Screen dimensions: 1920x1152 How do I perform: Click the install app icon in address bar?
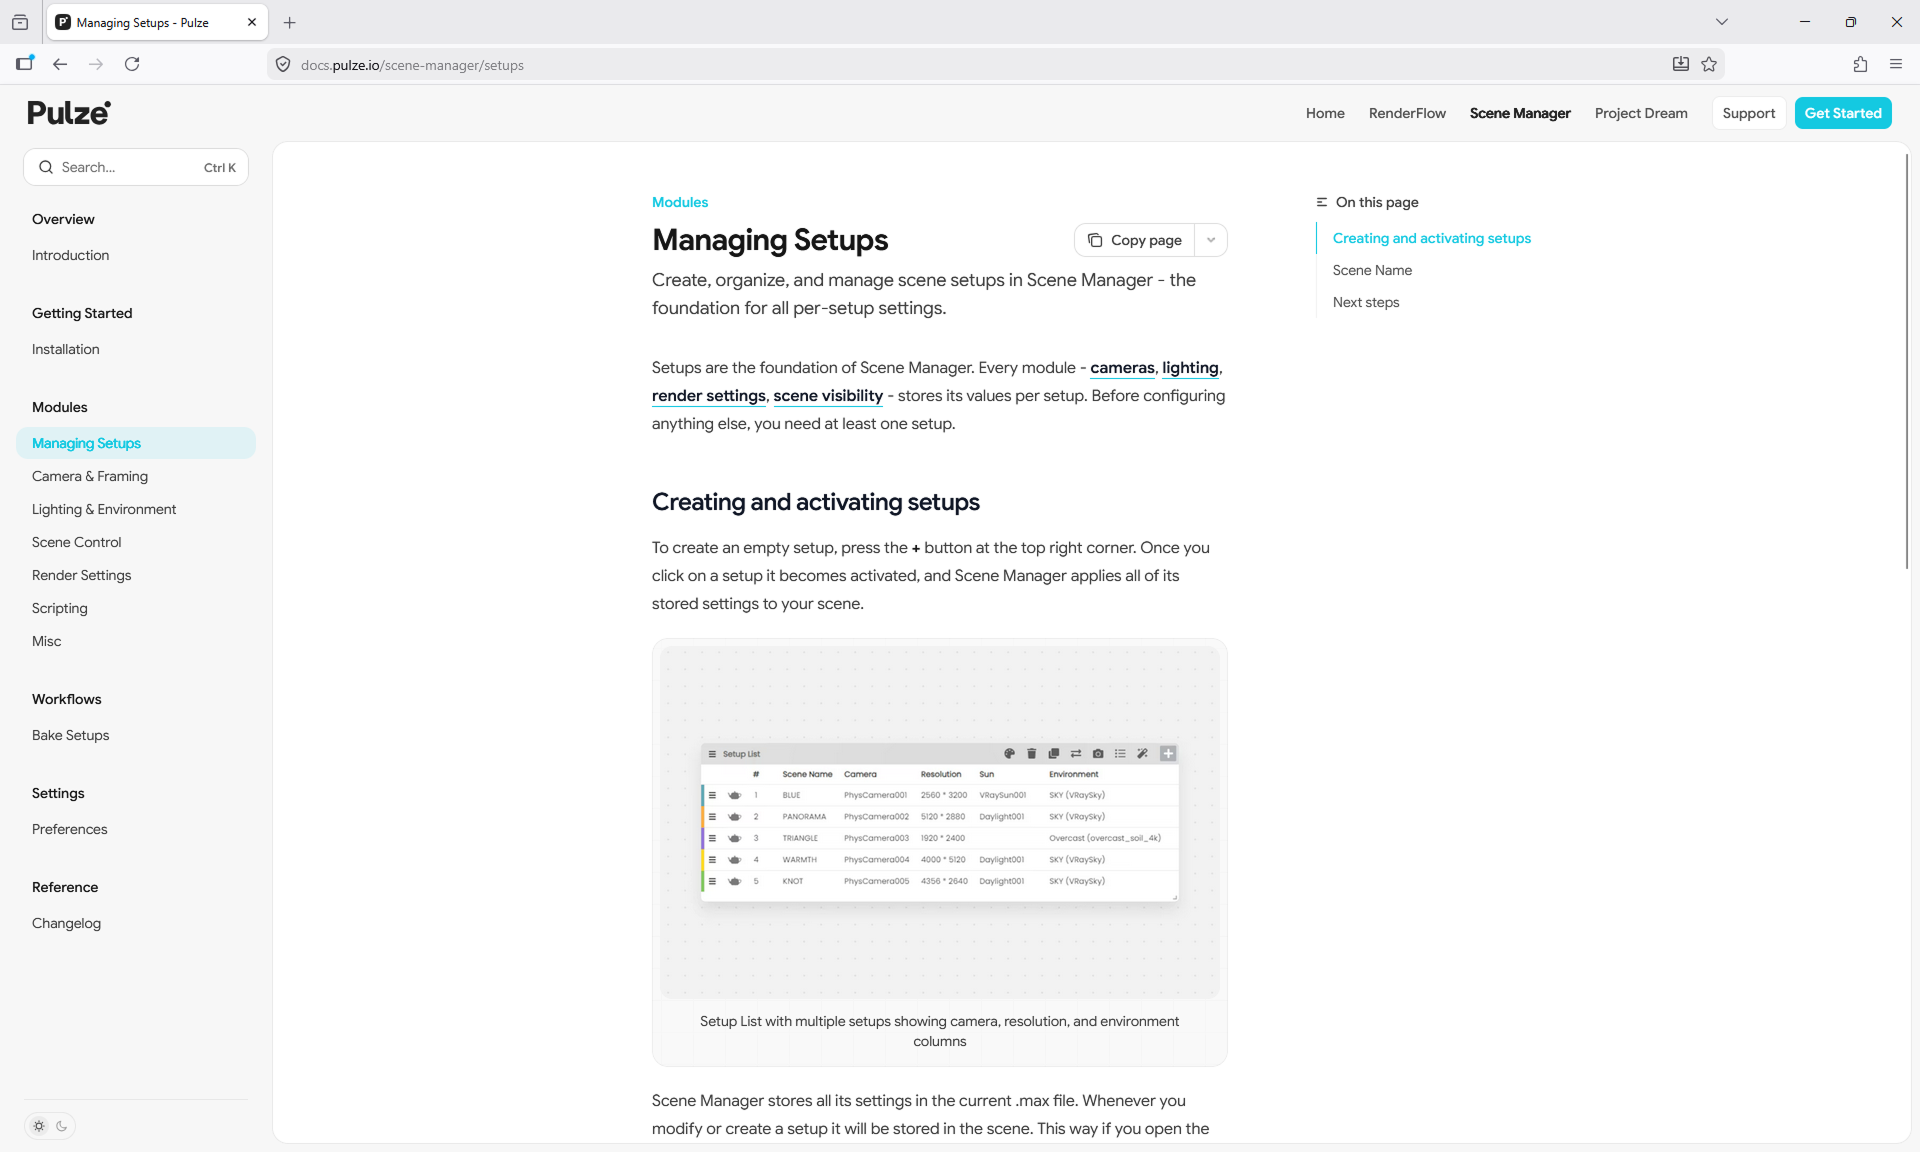(x=1681, y=64)
